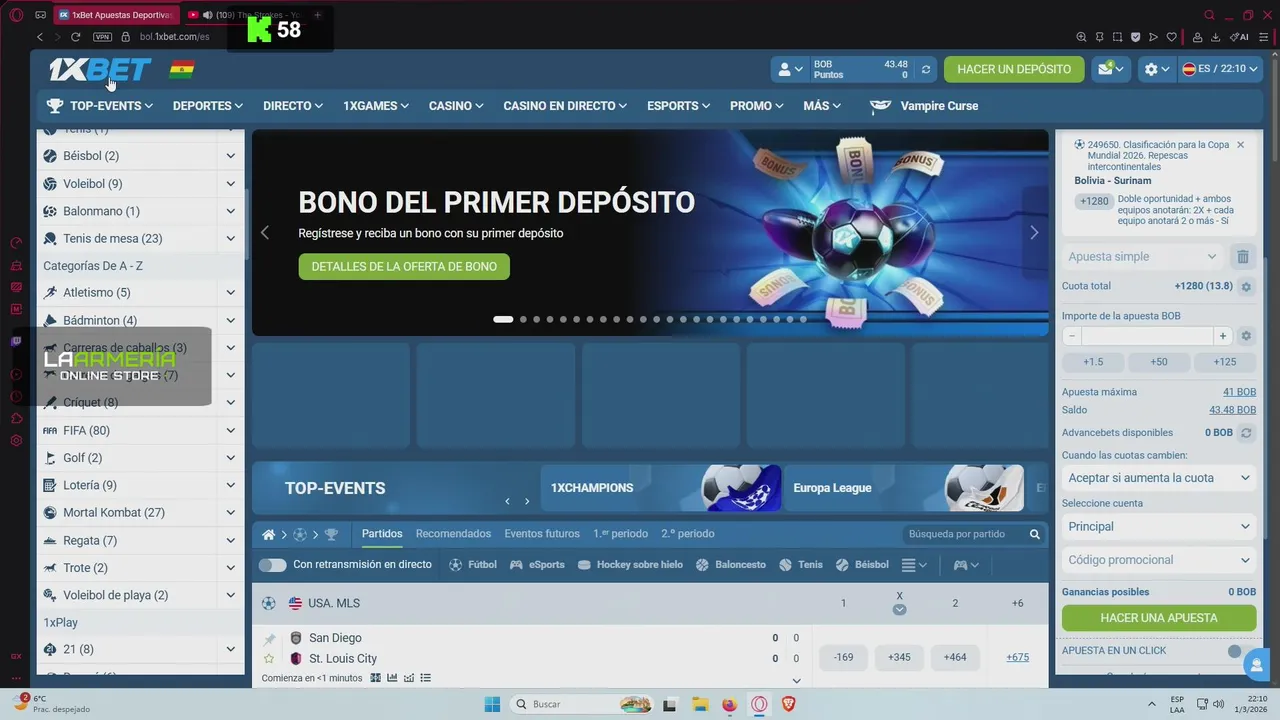The width and height of the screenshot is (1280, 720).
Task: Refresh Advancebets disponibles
Action: (x=1246, y=433)
